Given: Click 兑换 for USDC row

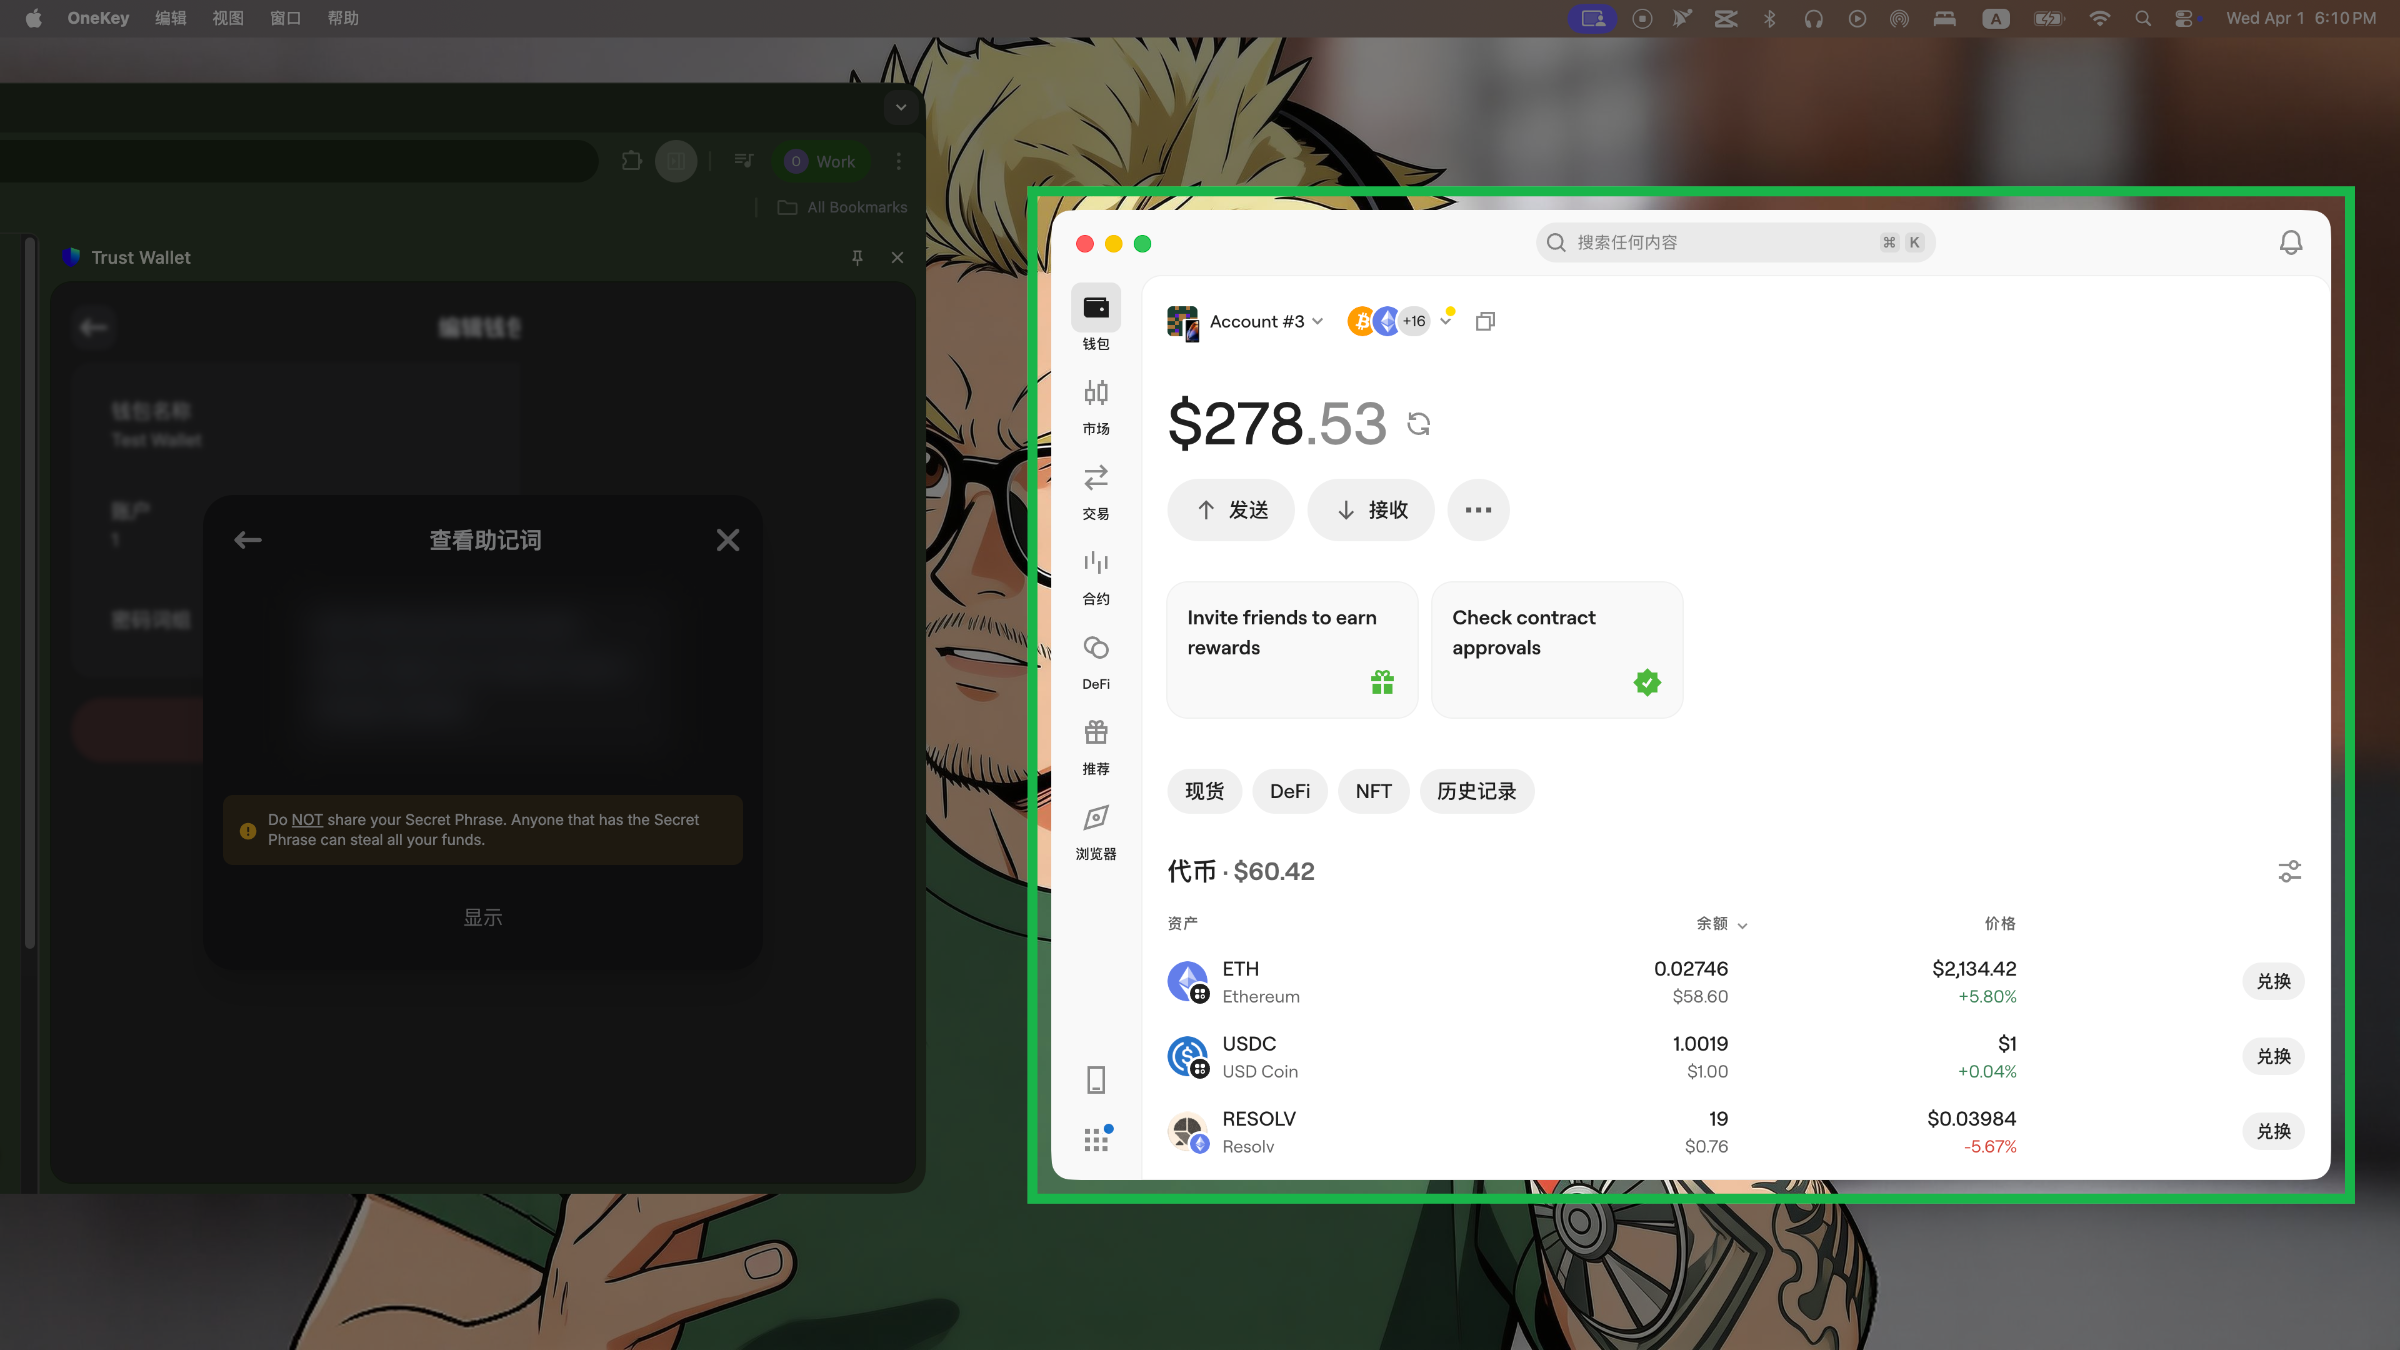Looking at the screenshot, I should click(2274, 1056).
